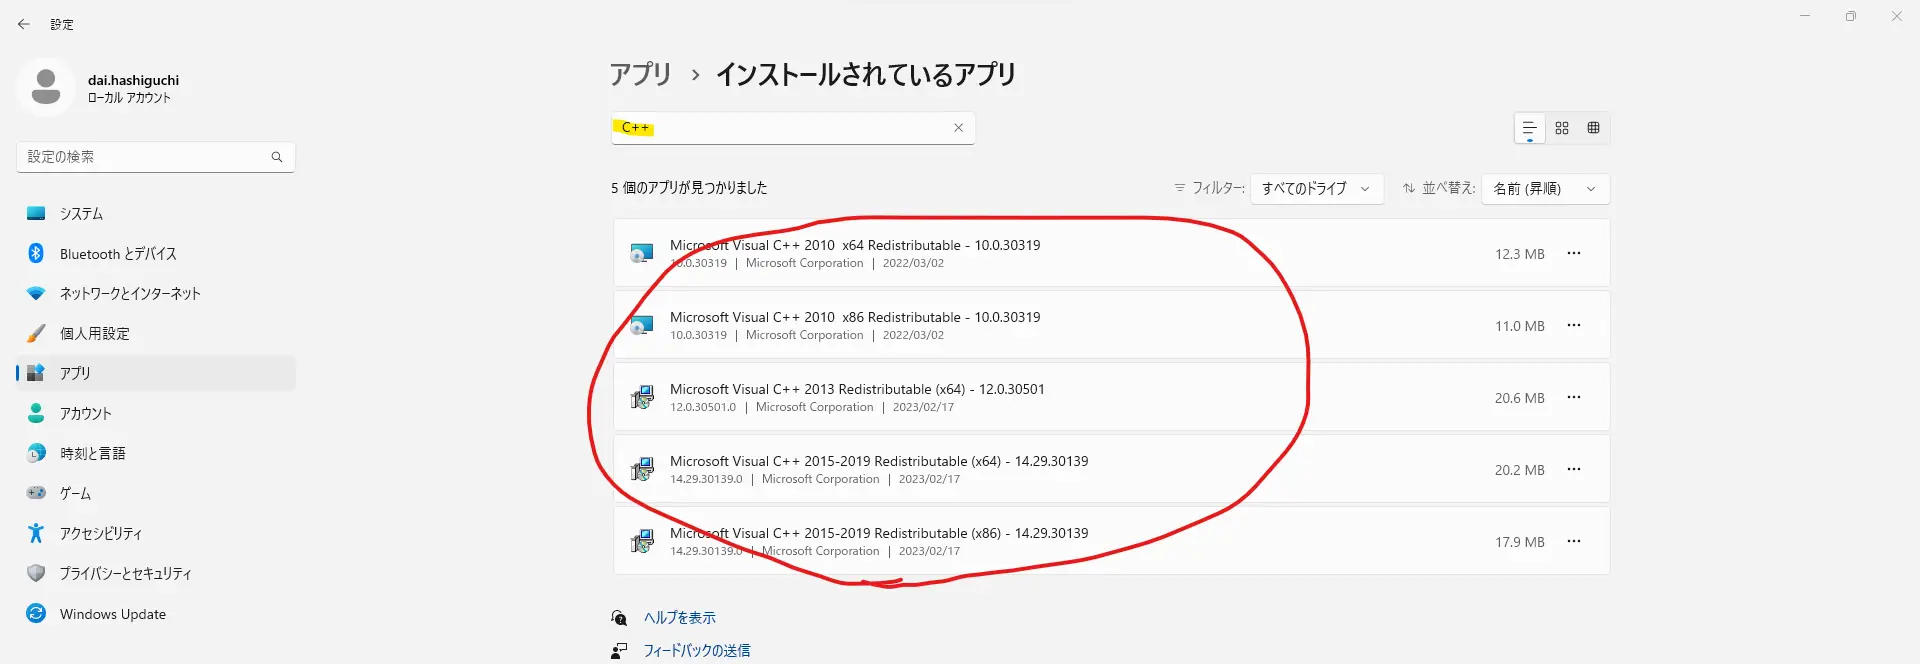Open 名前 (昇順) sort dropdown

[1546, 188]
